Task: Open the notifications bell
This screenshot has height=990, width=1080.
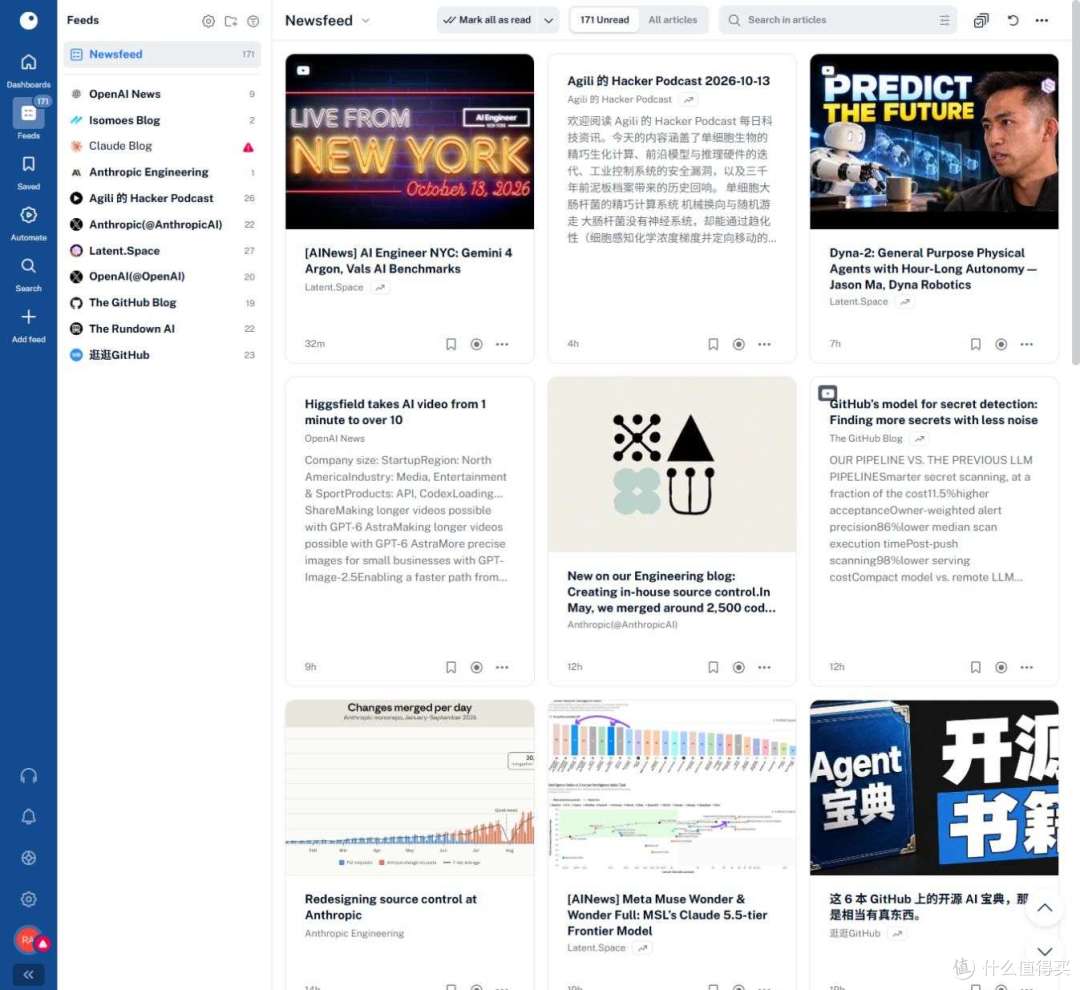Action: [28, 817]
